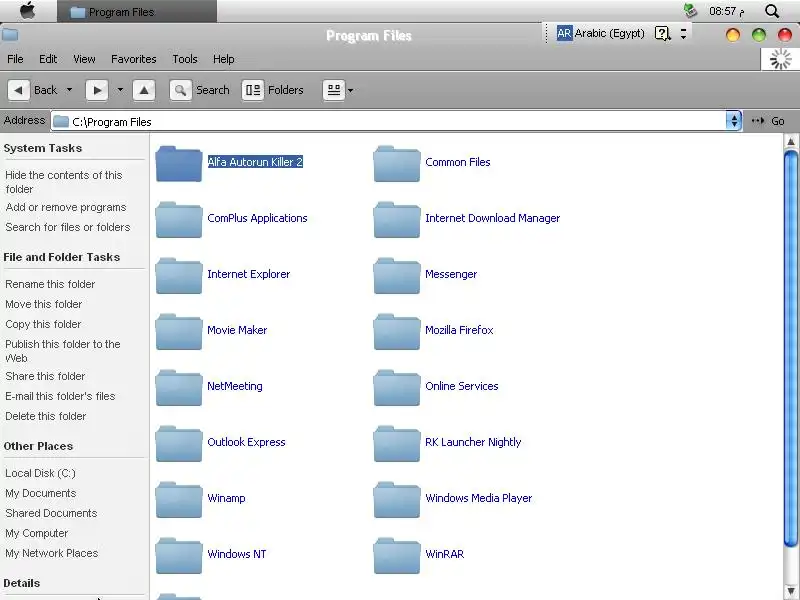Click the Back arrow icon
This screenshot has height=600, width=800.
(x=18, y=90)
